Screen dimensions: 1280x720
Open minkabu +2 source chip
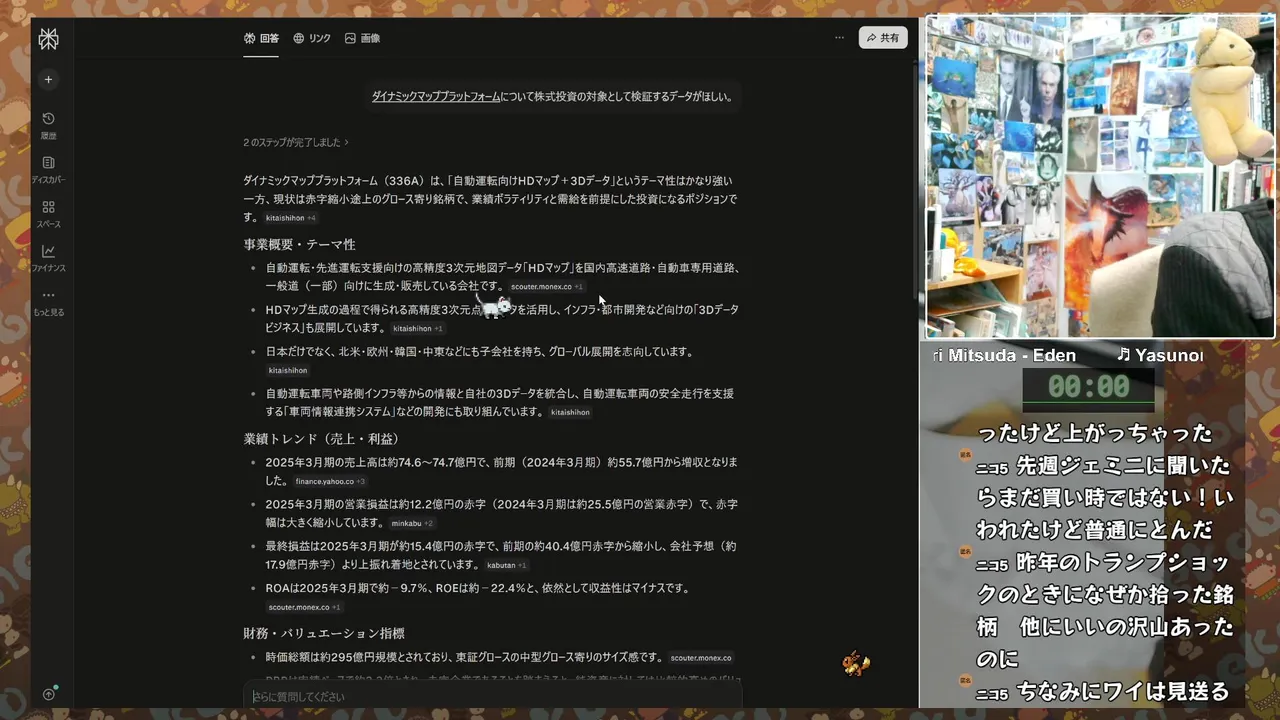[412, 524]
